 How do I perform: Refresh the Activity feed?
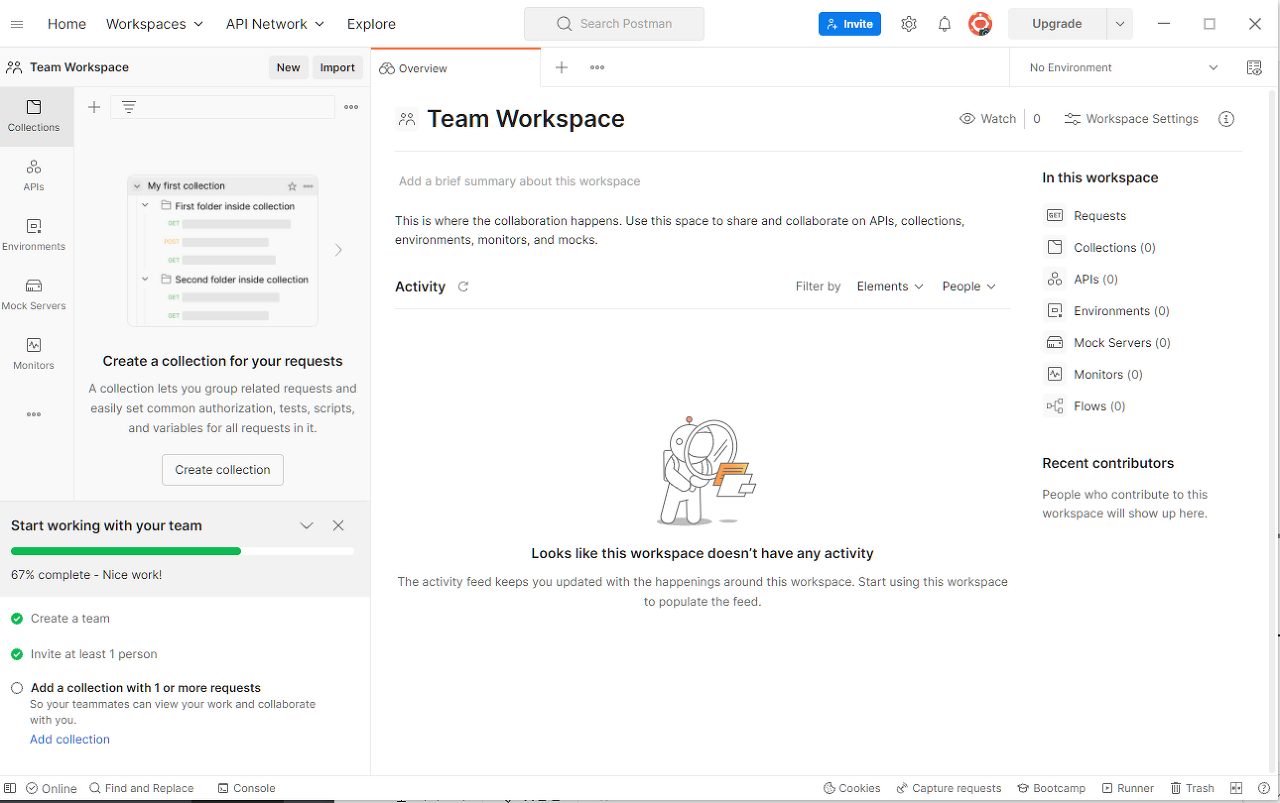click(463, 286)
